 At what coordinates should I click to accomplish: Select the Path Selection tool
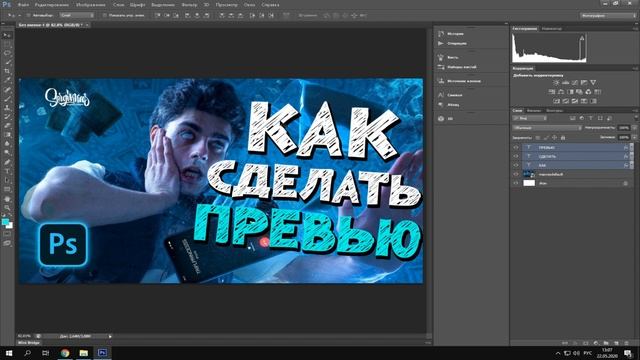click(7, 180)
